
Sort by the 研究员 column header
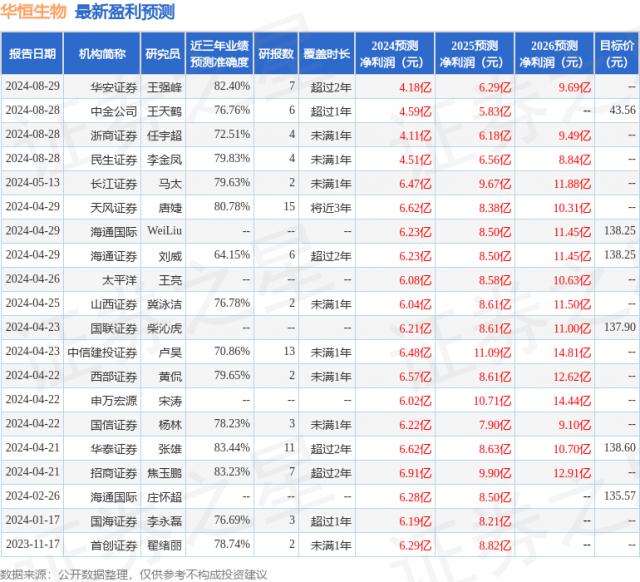[x=161, y=53]
